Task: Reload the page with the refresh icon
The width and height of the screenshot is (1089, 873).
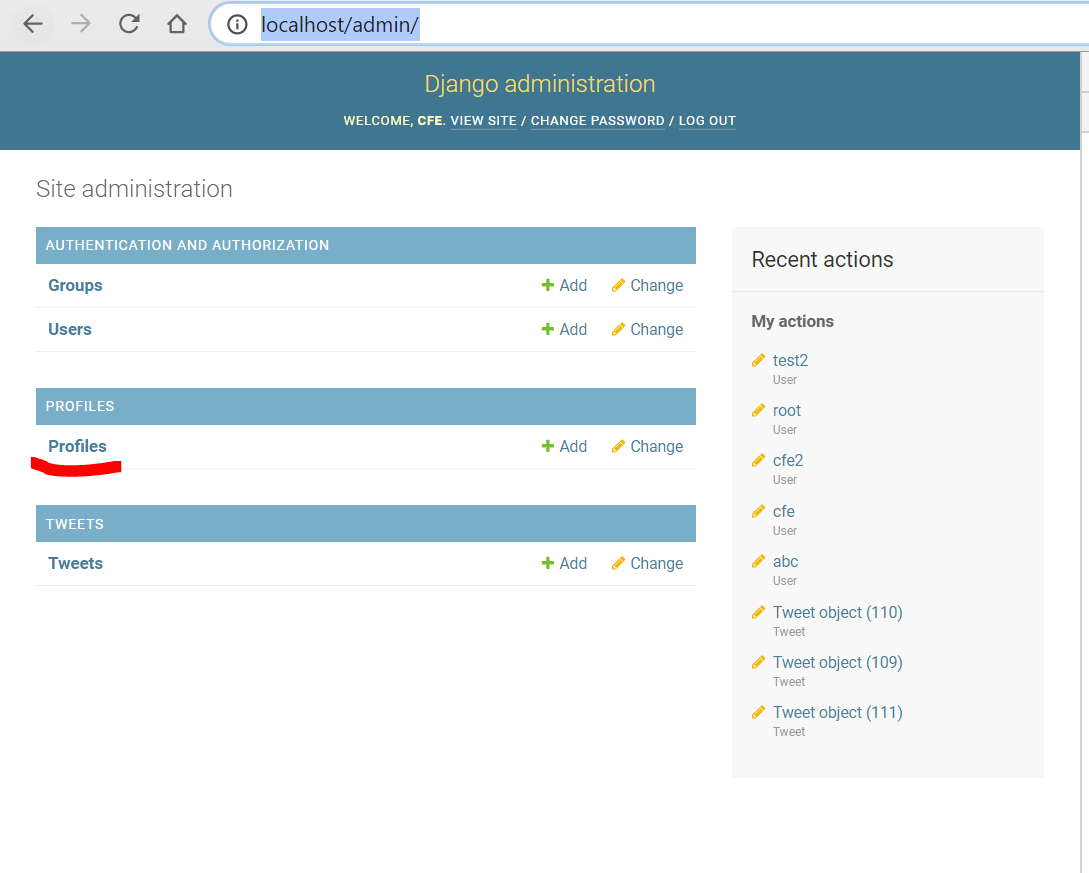Action: point(129,24)
